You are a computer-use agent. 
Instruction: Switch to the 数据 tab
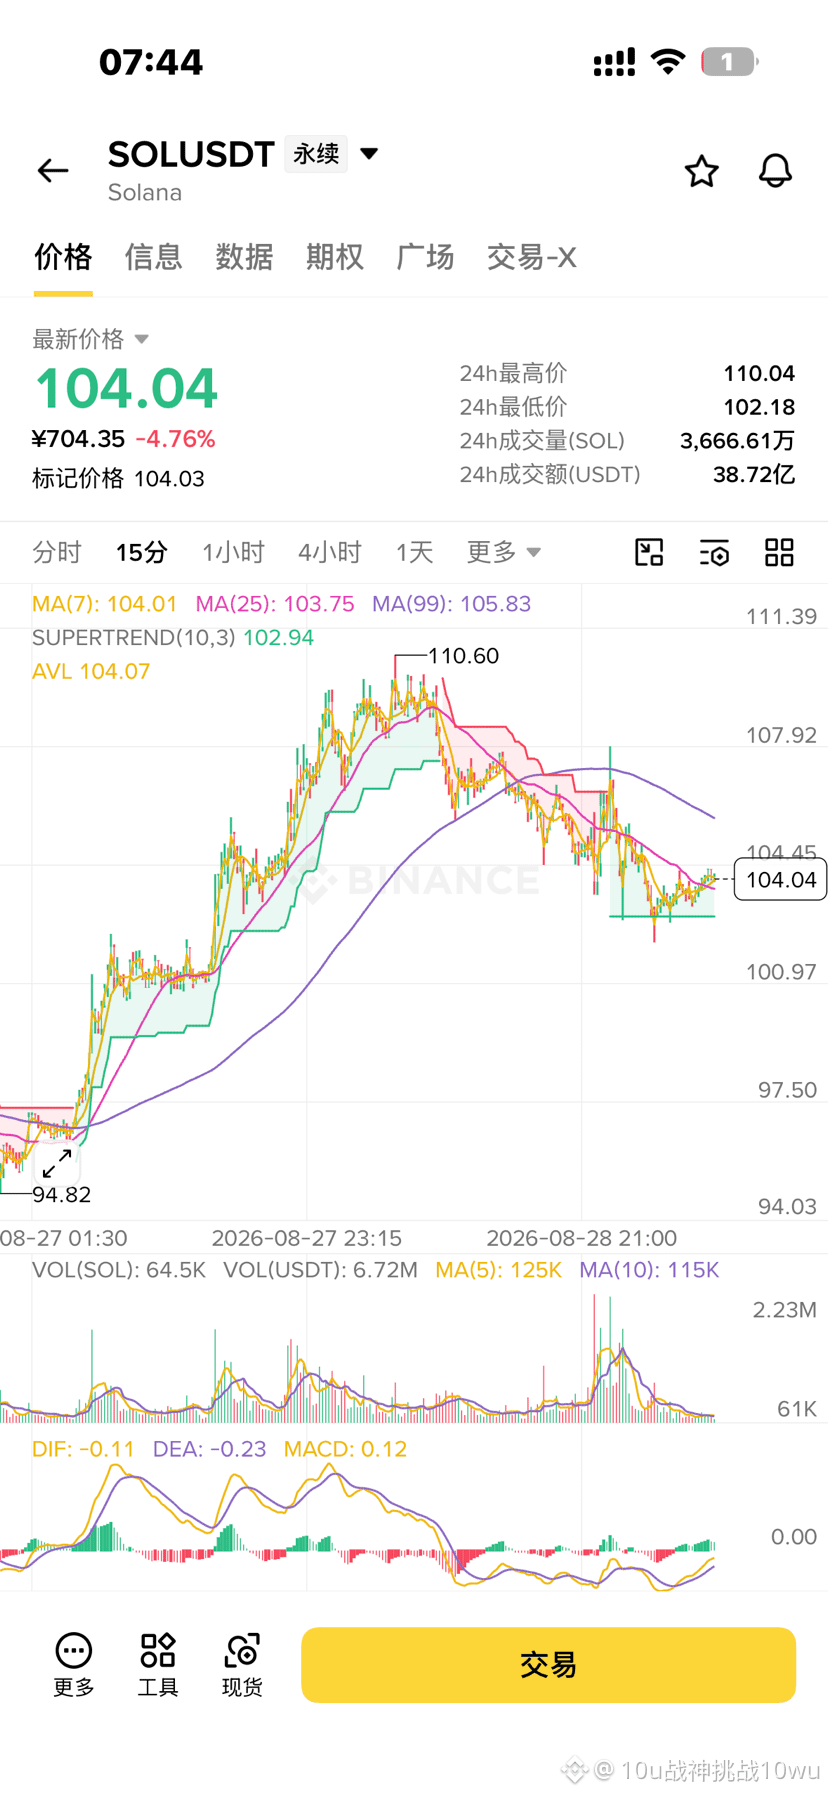pos(244,257)
